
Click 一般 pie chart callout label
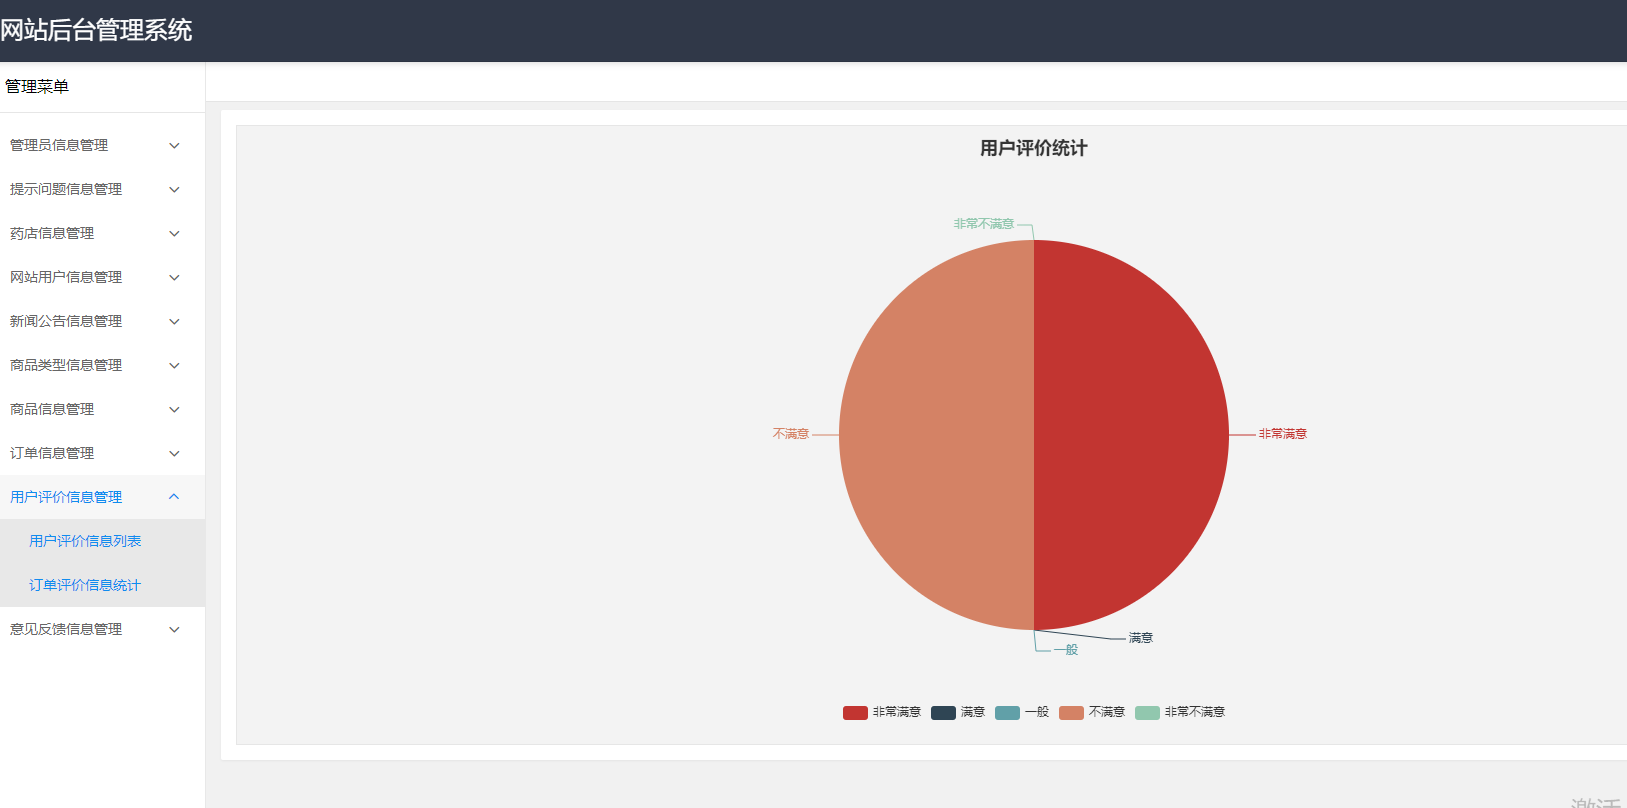click(x=1066, y=650)
